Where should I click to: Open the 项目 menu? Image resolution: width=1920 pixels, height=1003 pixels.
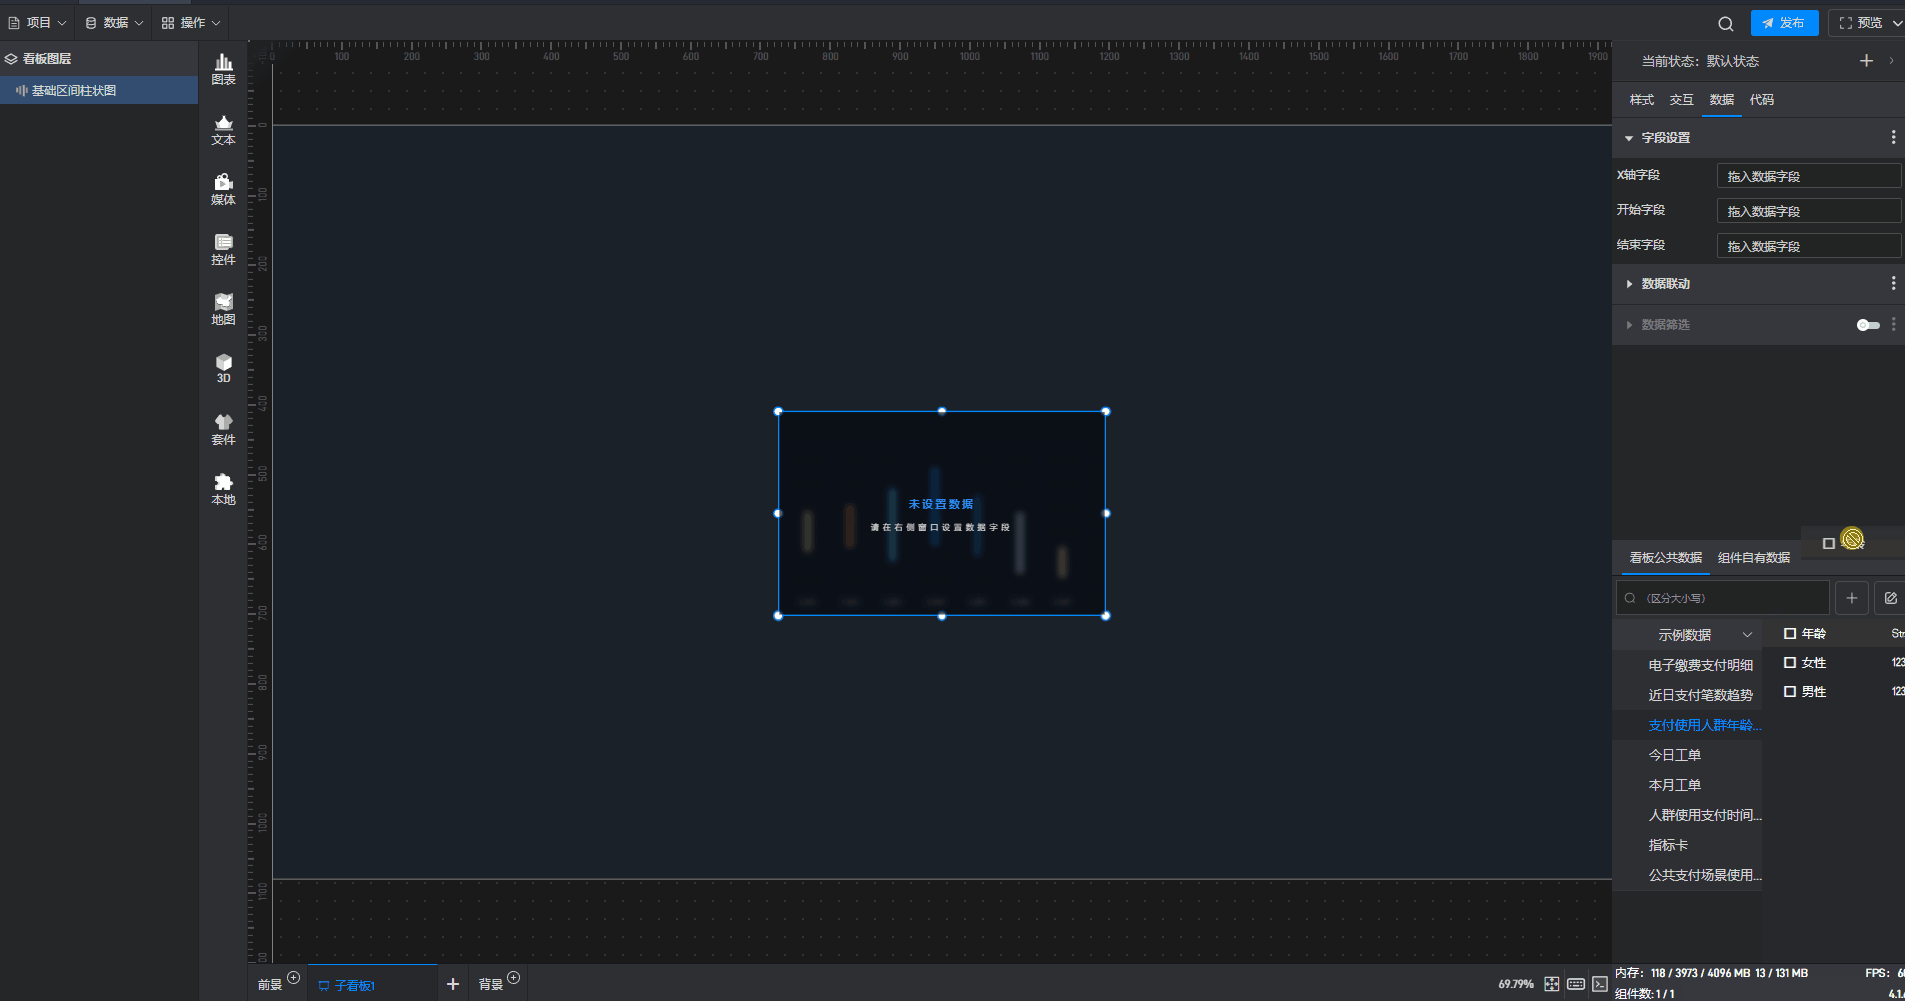click(38, 22)
